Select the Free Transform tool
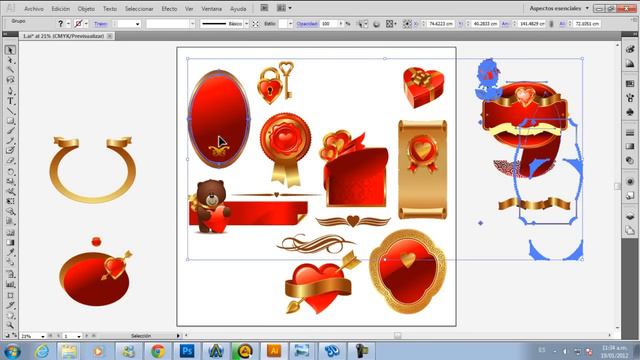Screen dimensions: 640x360 10,201
